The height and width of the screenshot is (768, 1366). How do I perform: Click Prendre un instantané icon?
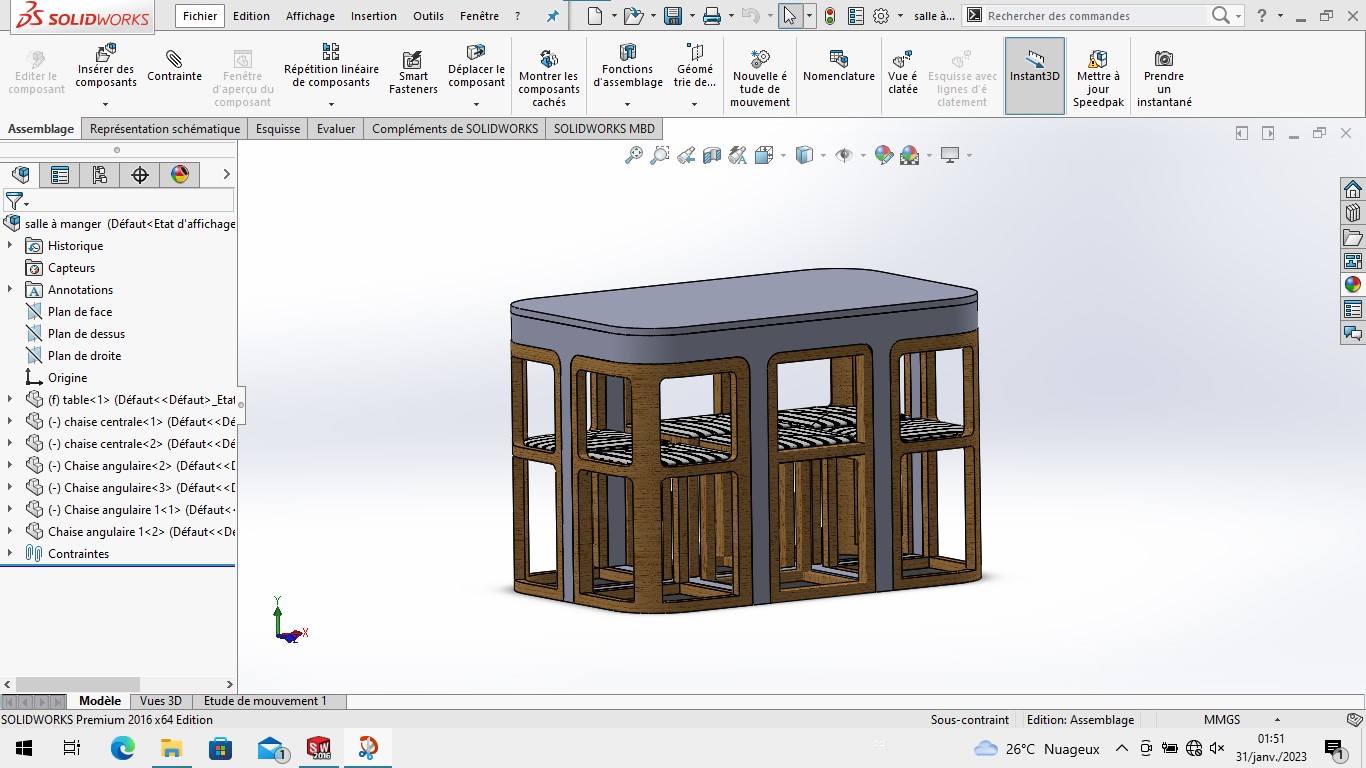click(x=1164, y=59)
